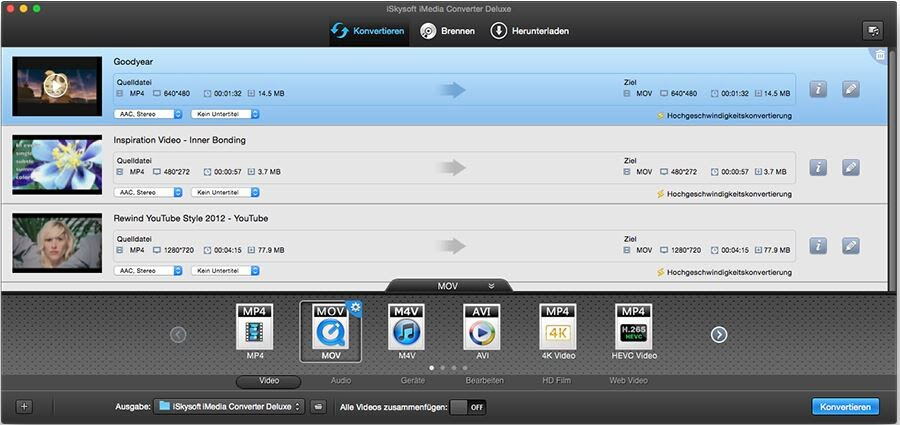
Task: Select the Web Video category tab
Action: coord(629,381)
